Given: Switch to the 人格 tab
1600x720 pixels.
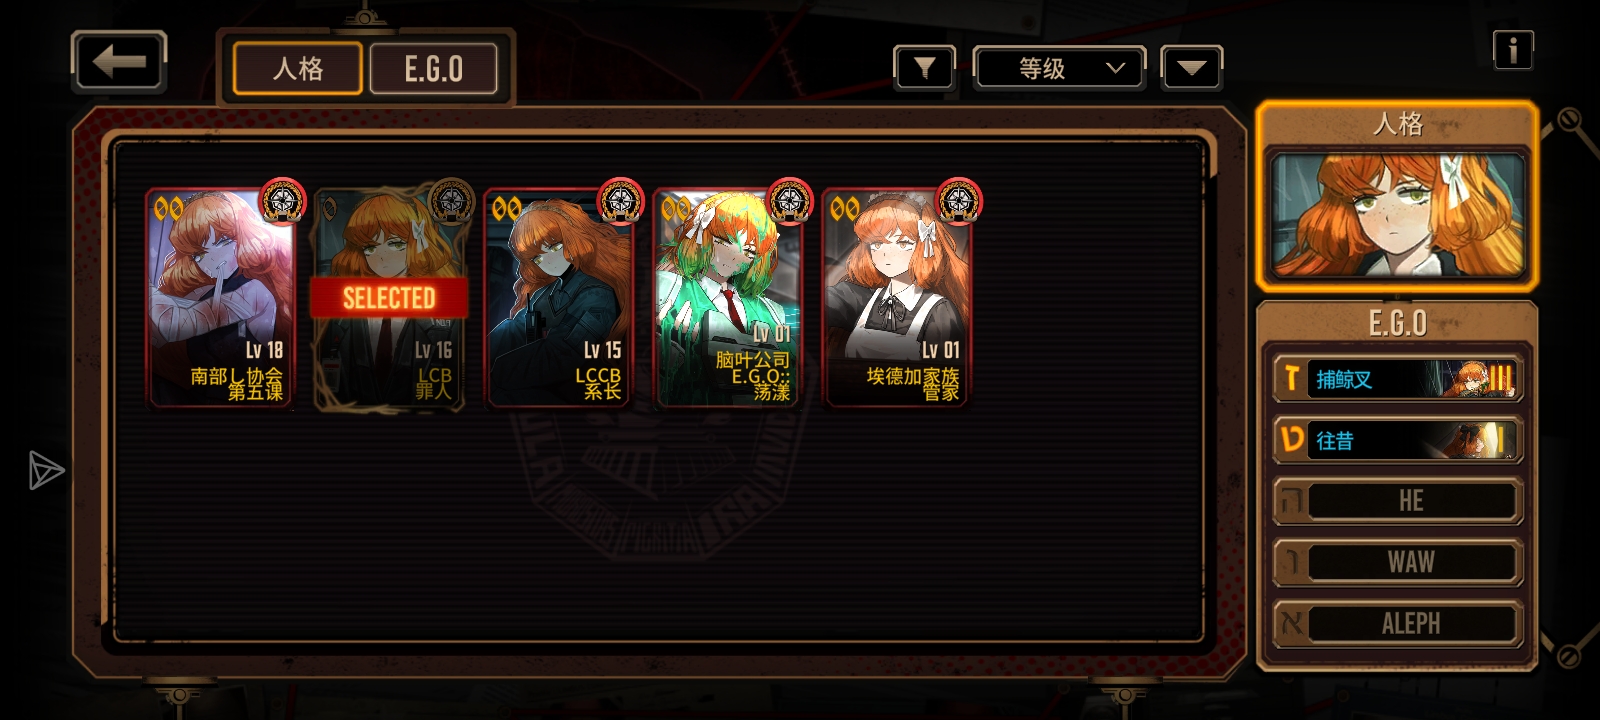Looking at the screenshot, I should coord(298,69).
